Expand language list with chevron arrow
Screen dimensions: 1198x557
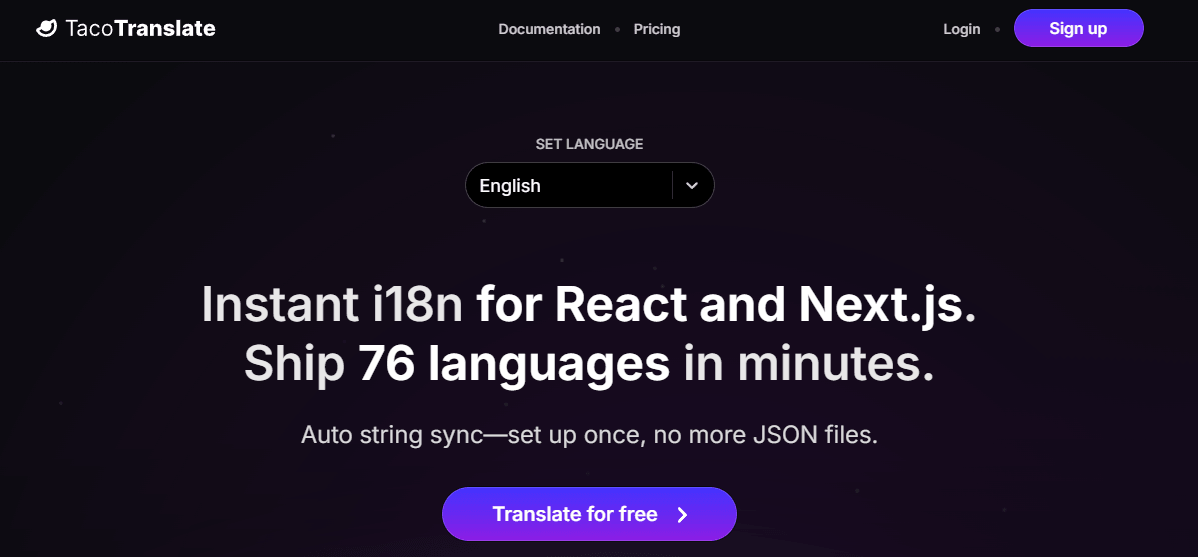(692, 185)
